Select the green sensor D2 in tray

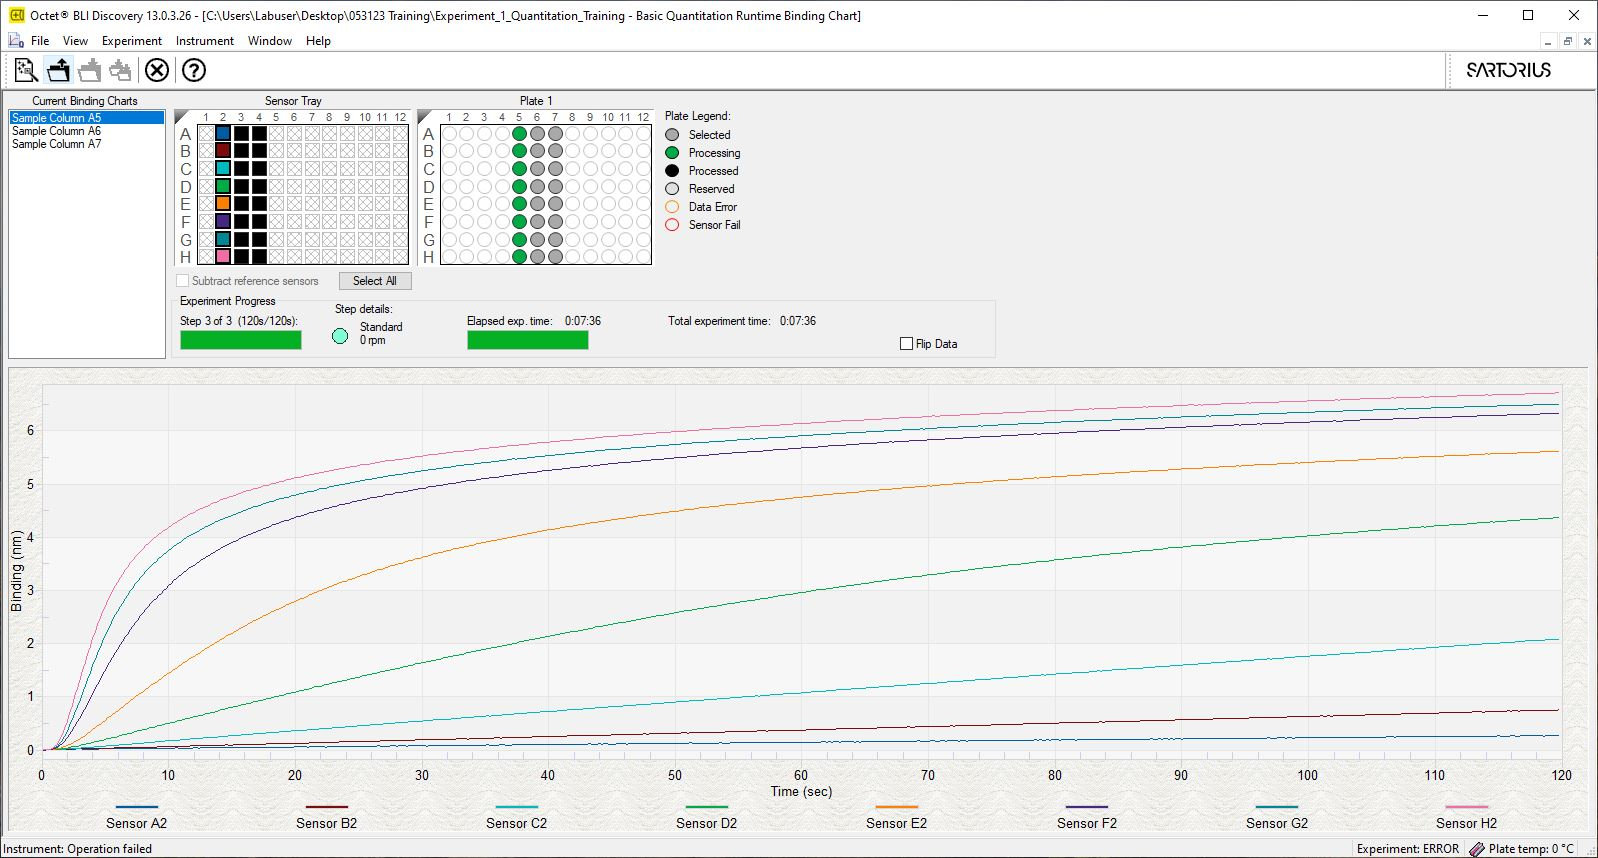pos(223,186)
